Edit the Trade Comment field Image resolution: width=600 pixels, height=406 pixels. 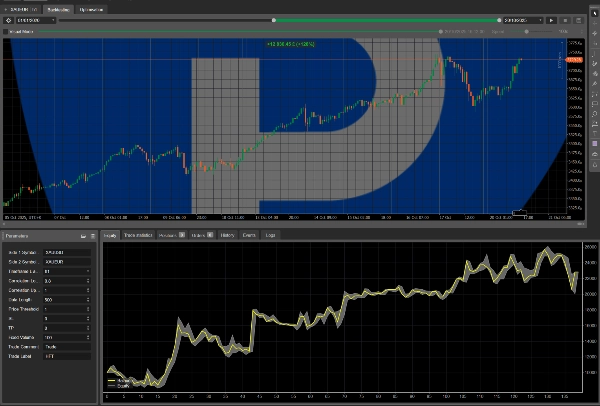click(67, 347)
